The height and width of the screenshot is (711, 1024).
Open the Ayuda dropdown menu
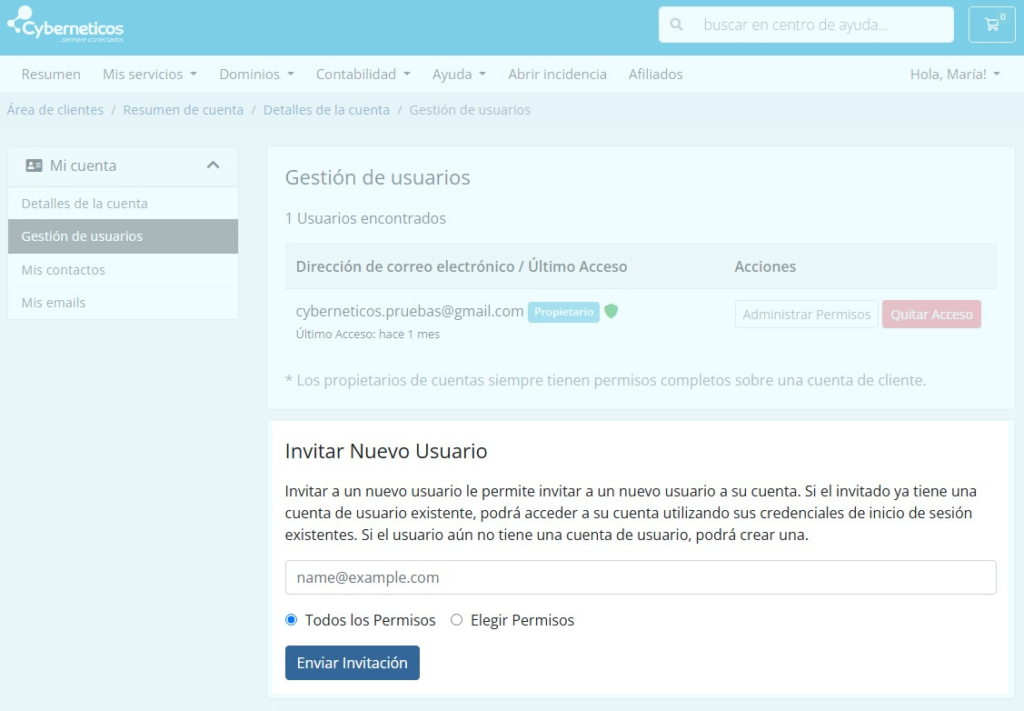(x=458, y=74)
